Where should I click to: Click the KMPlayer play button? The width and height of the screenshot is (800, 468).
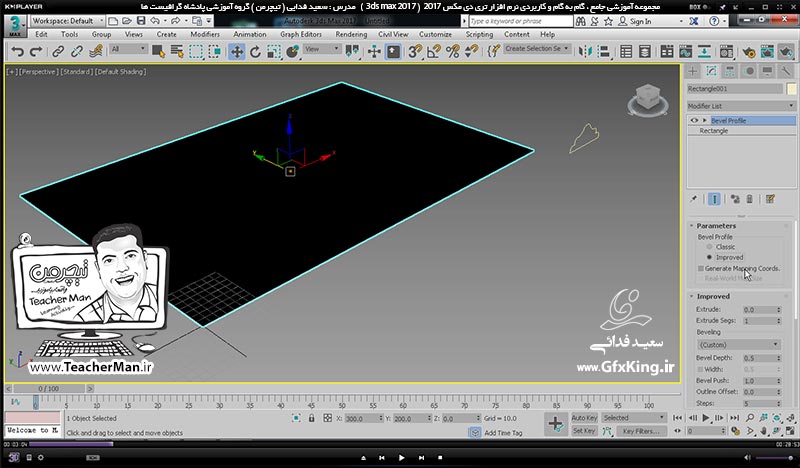pos(402,458)
